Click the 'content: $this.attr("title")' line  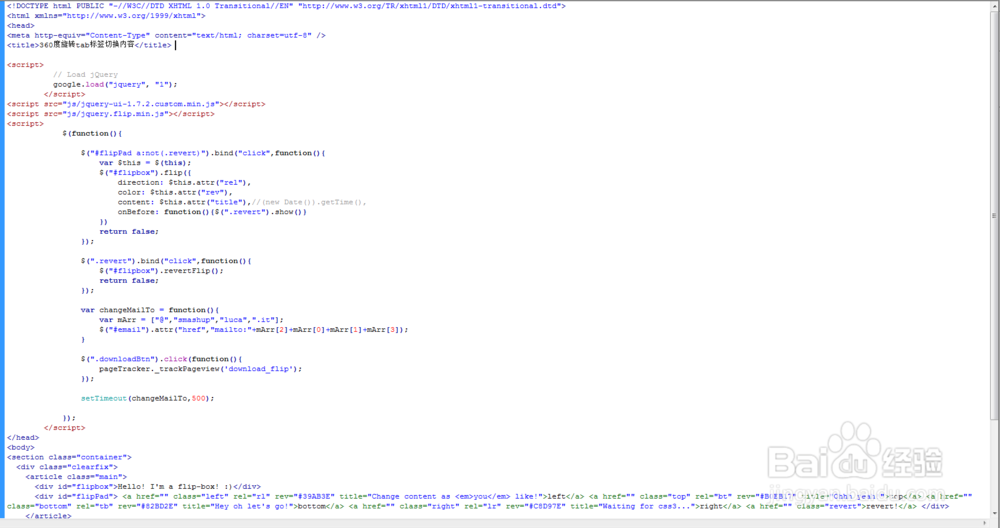[x=242, y=202]
